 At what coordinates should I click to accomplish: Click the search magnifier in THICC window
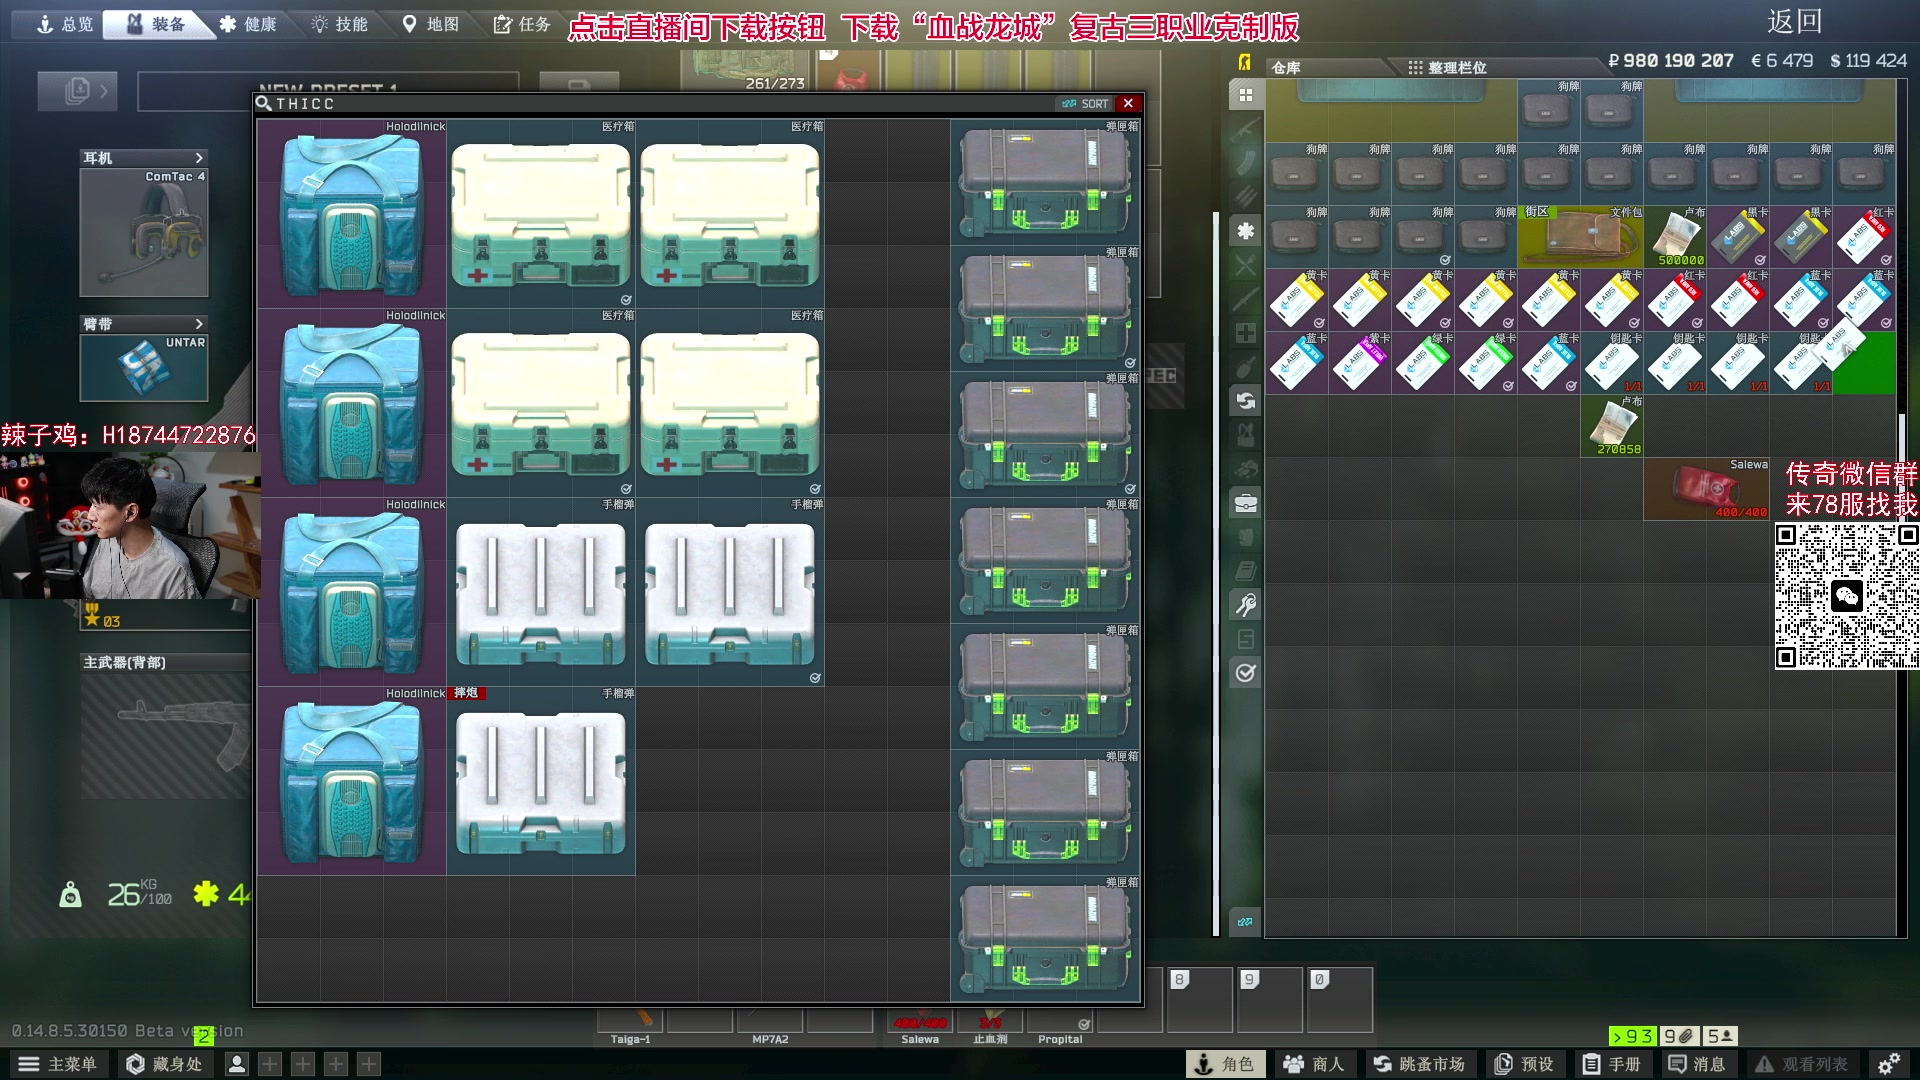(x=264, y=103)
